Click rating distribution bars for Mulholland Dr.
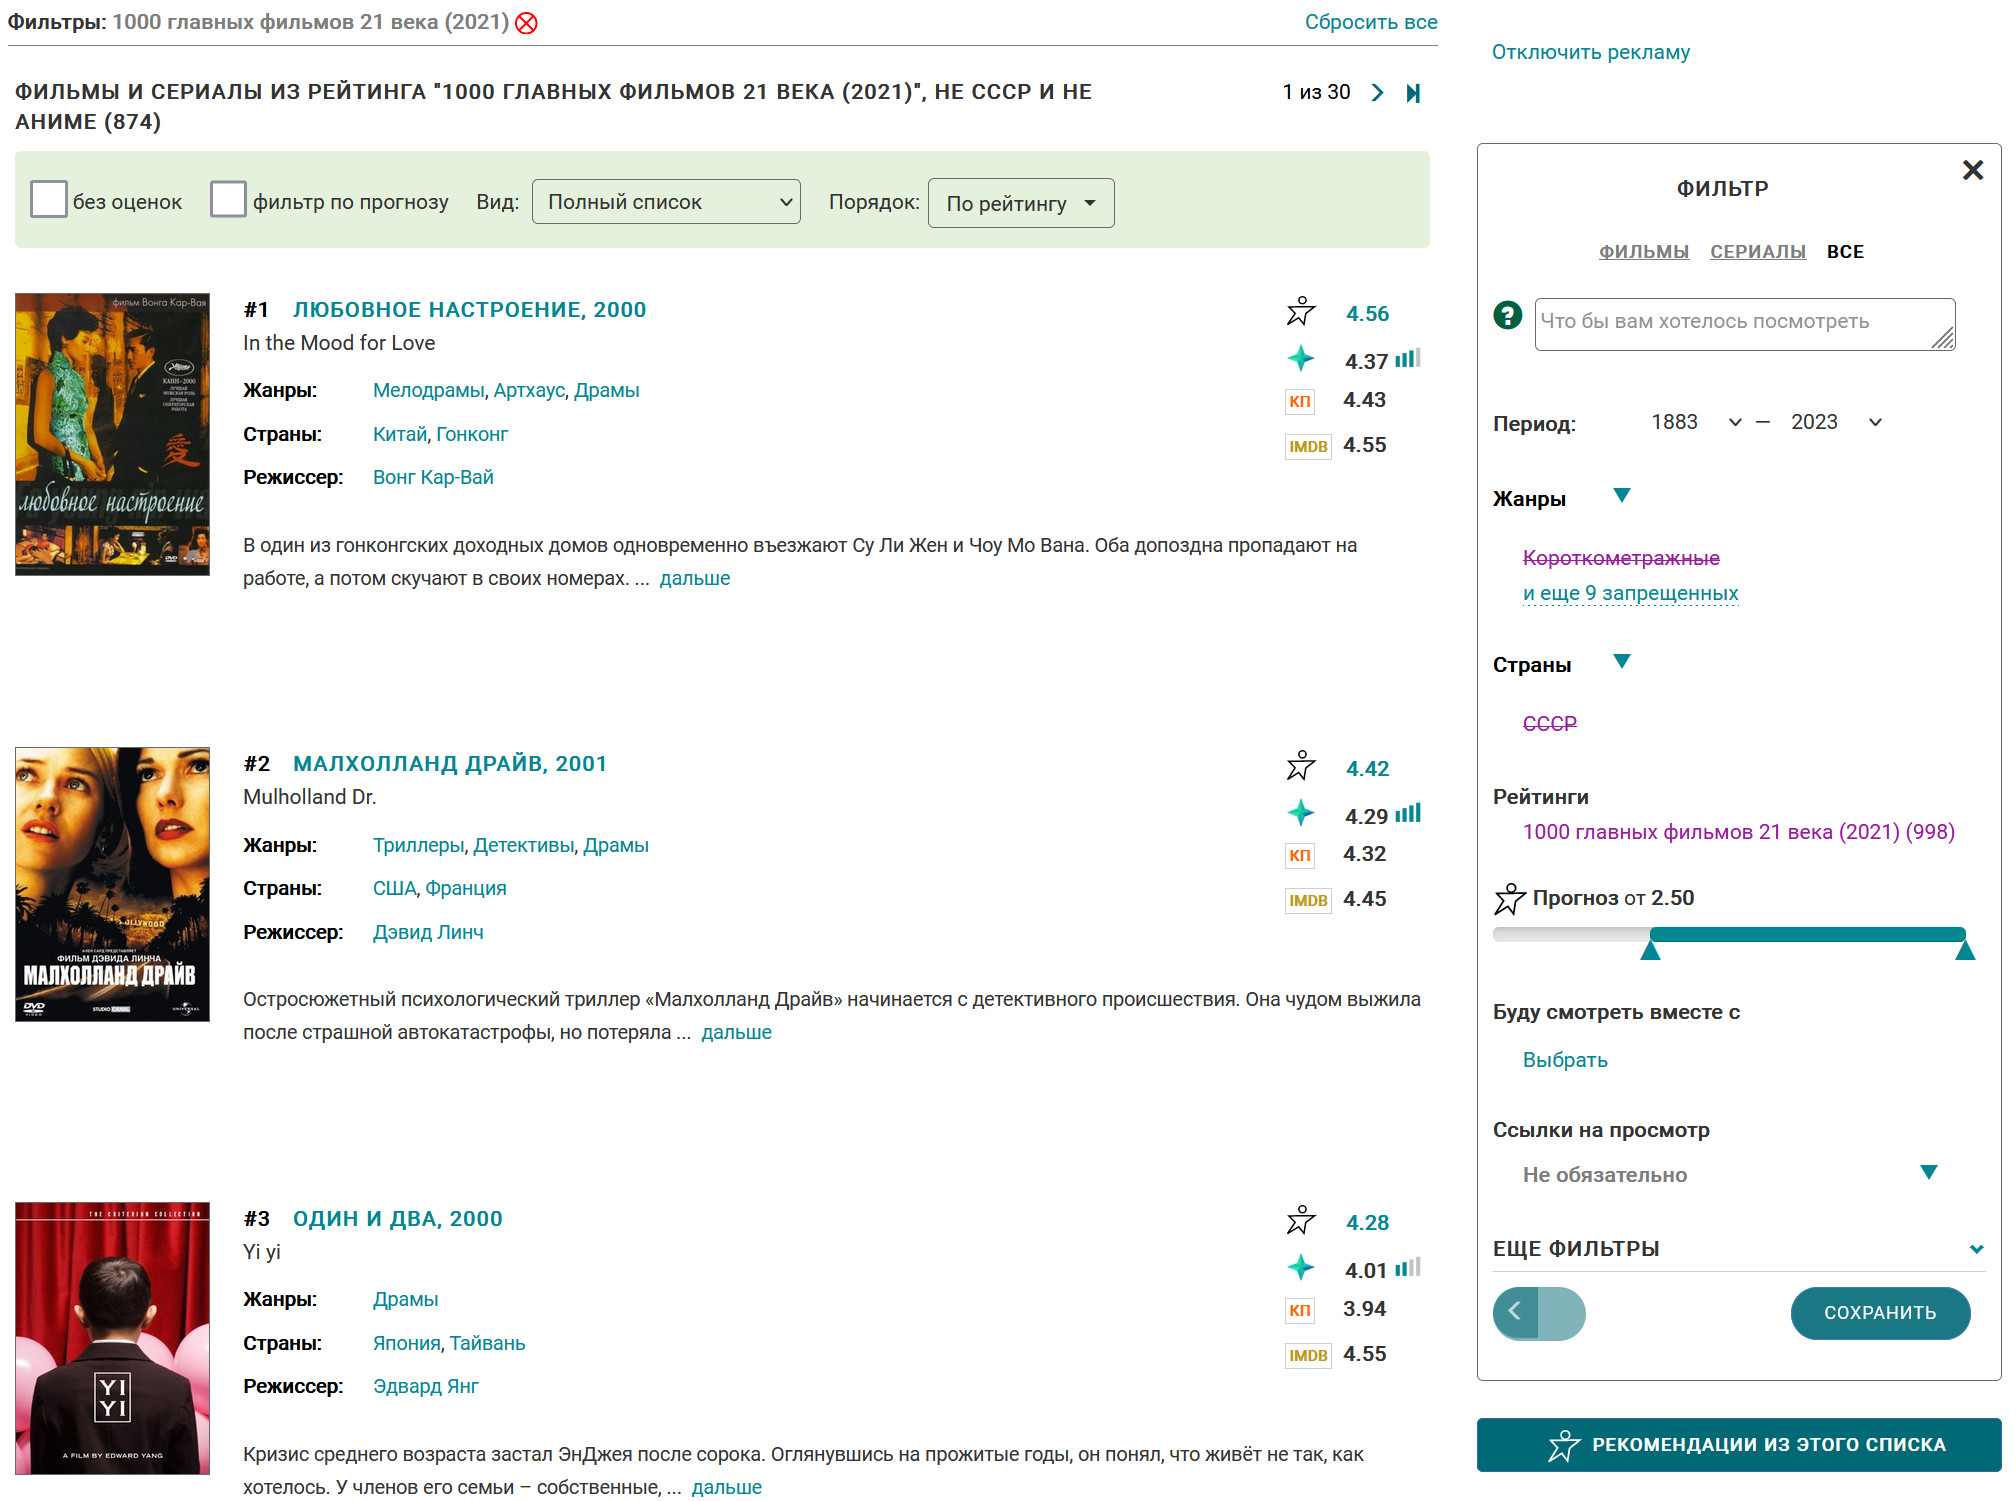 [1408, 814]
